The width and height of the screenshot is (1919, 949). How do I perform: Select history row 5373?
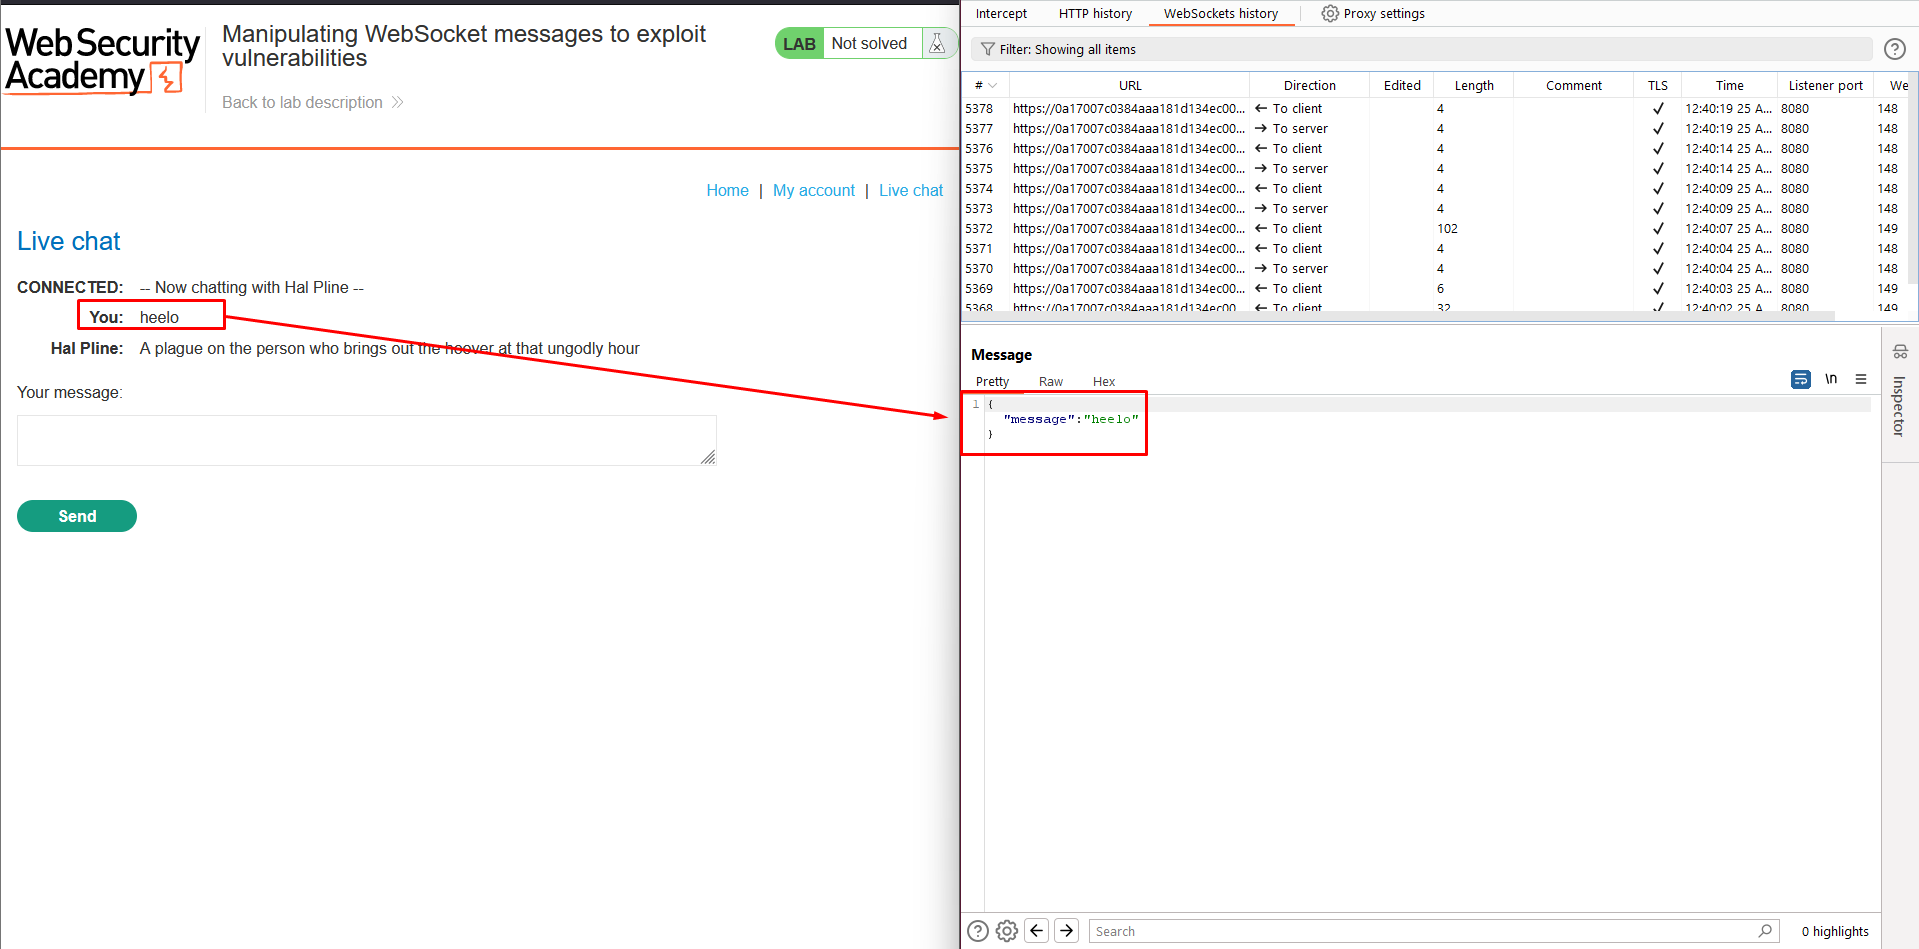coord(1436,208)
